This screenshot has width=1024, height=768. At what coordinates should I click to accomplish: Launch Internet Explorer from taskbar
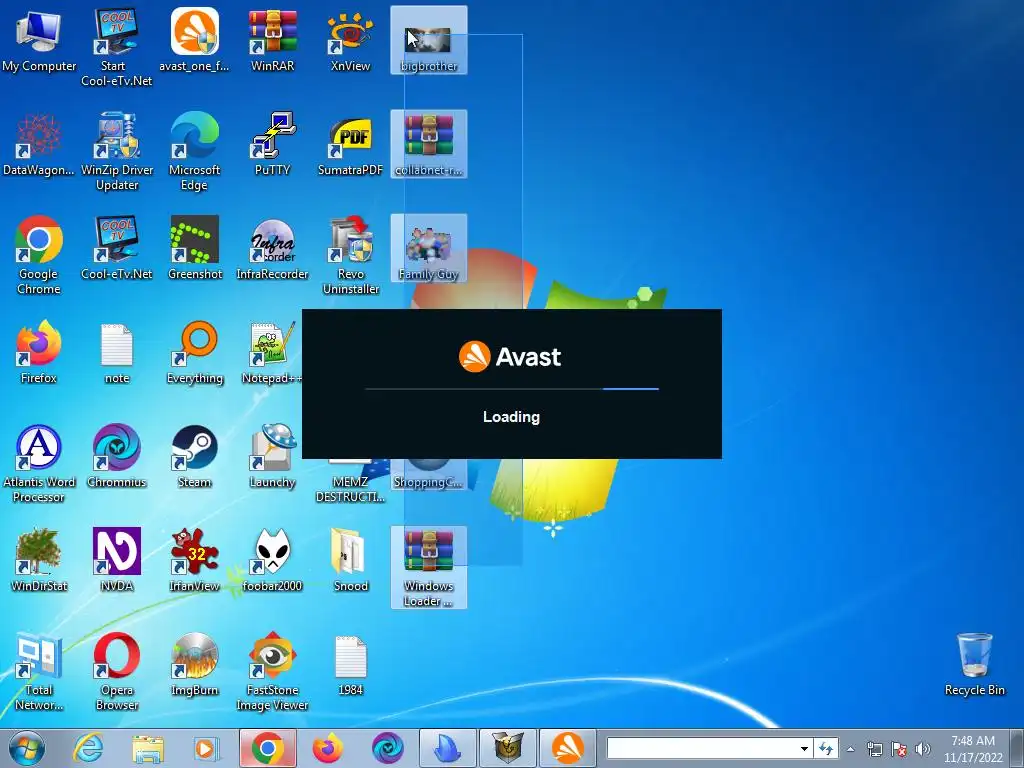click(88, 749)
